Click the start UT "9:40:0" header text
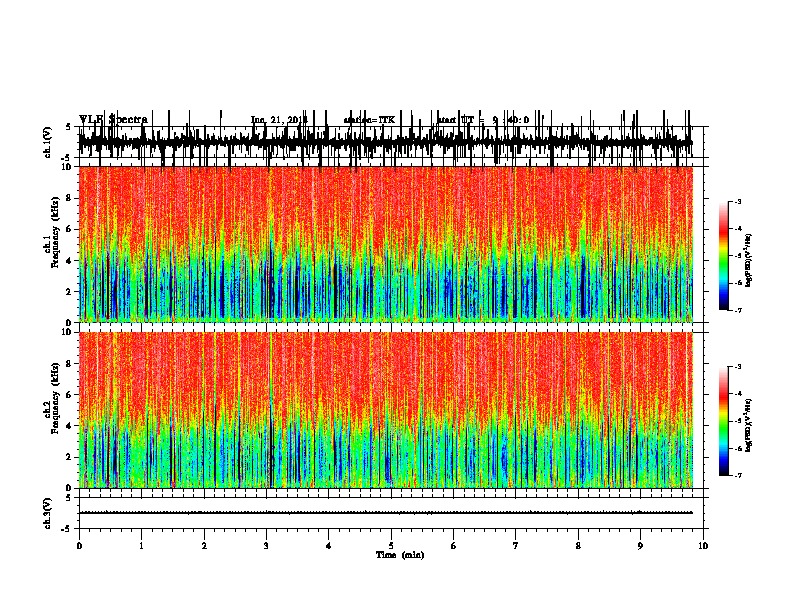792x612 pixels. 511,120
